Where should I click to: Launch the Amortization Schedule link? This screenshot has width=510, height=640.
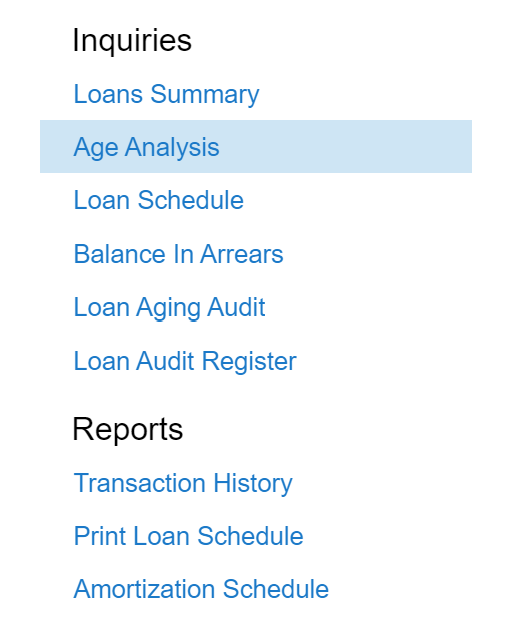[x=201, y=589]
